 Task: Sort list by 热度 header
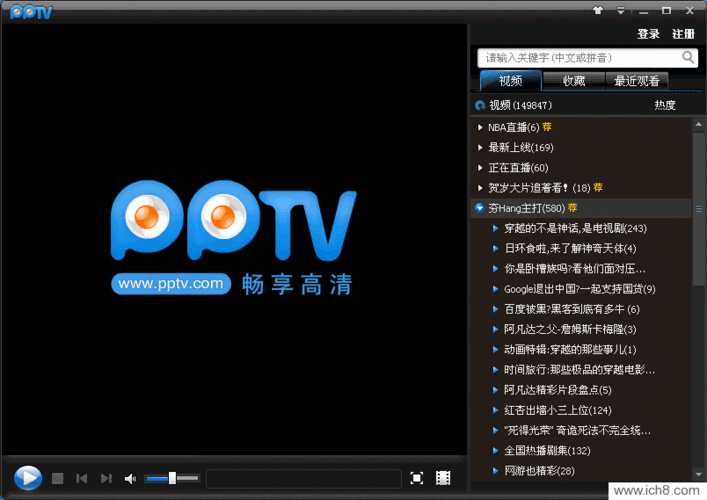pyautogui.click(x=665, y=106)
